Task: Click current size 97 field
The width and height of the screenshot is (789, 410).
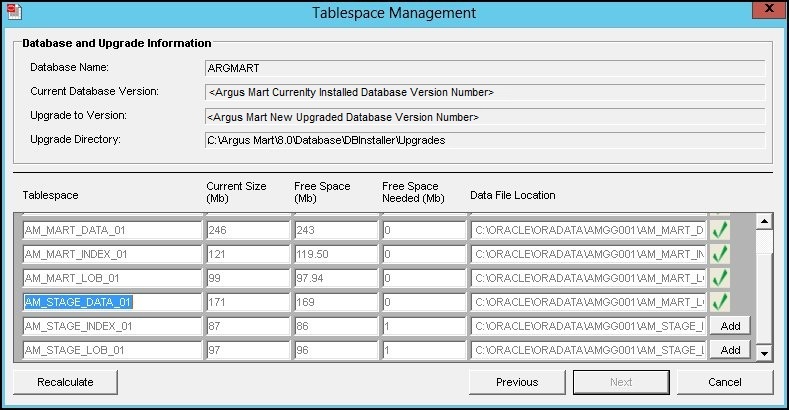Action: pos(248,350)
